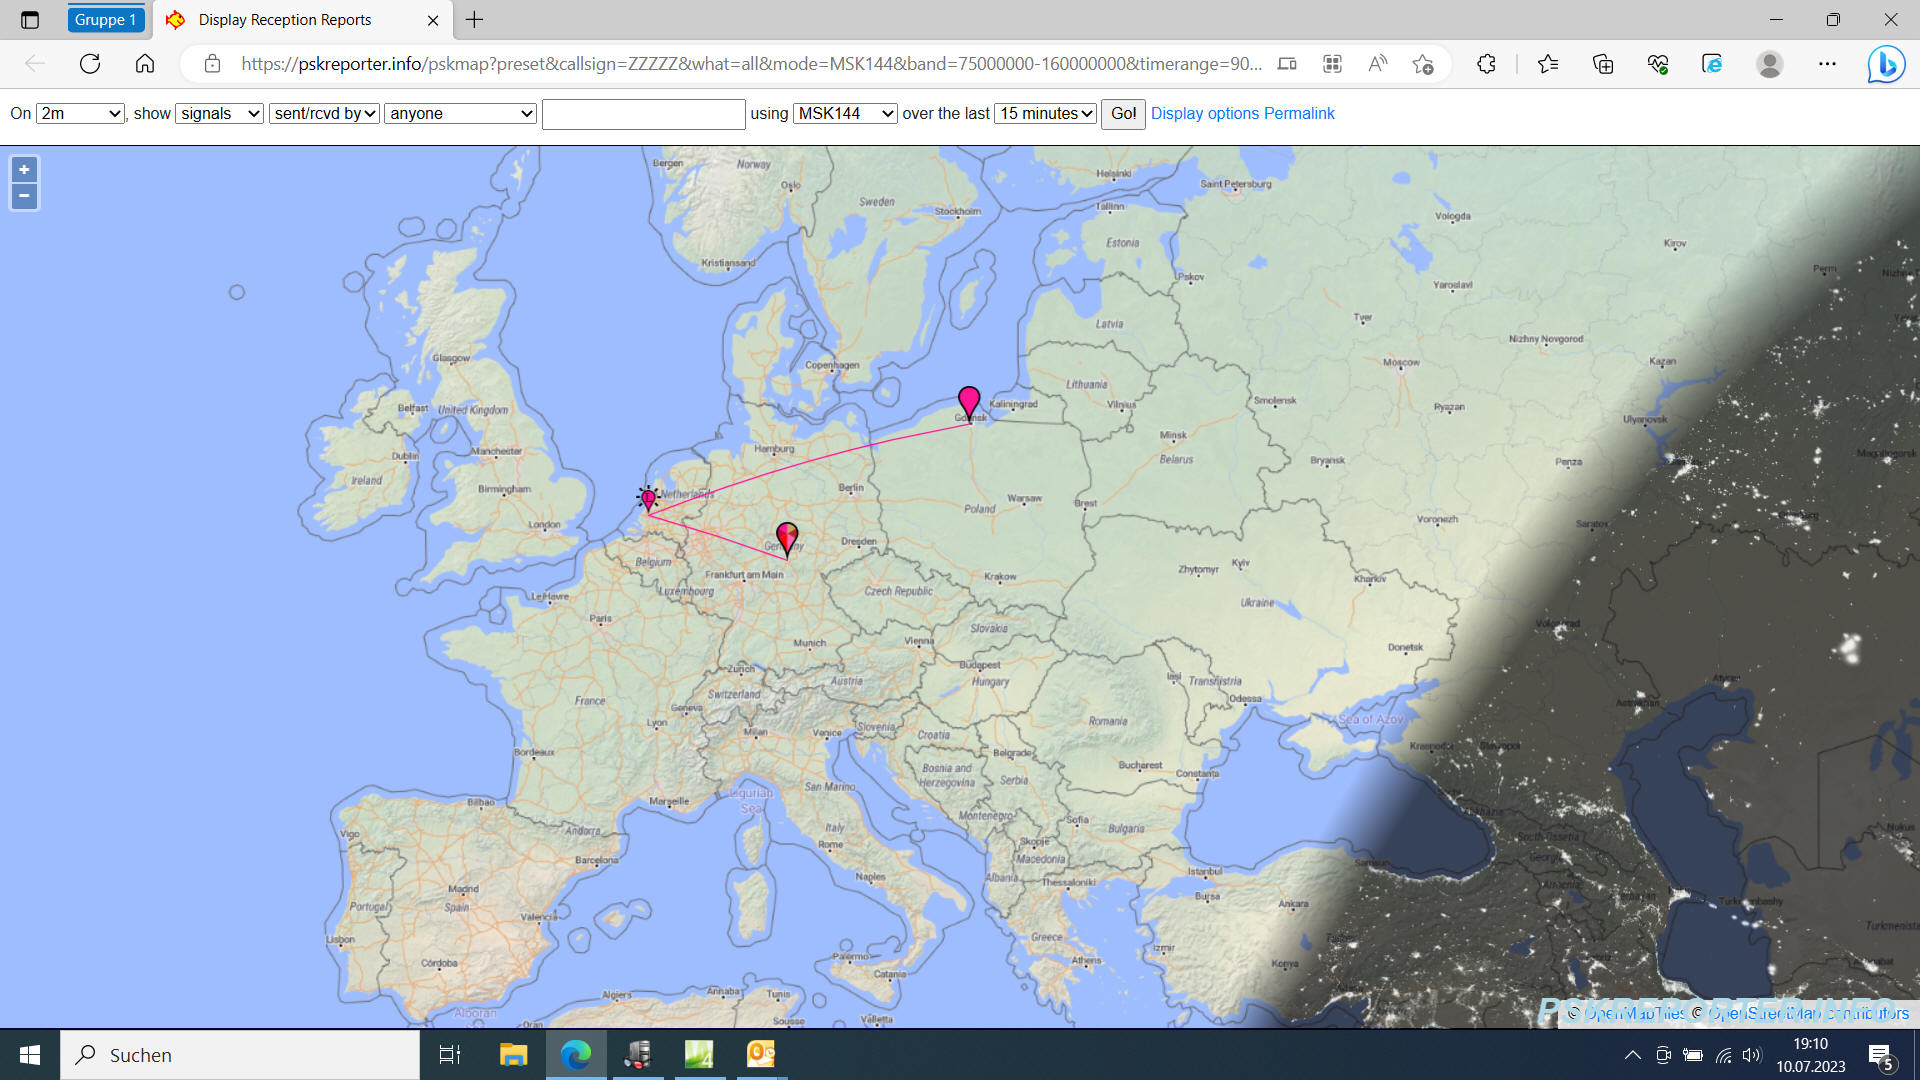This screenshot has width=1920, height=1080.
Task: Open the Display options link
Action: point(1204,114)
